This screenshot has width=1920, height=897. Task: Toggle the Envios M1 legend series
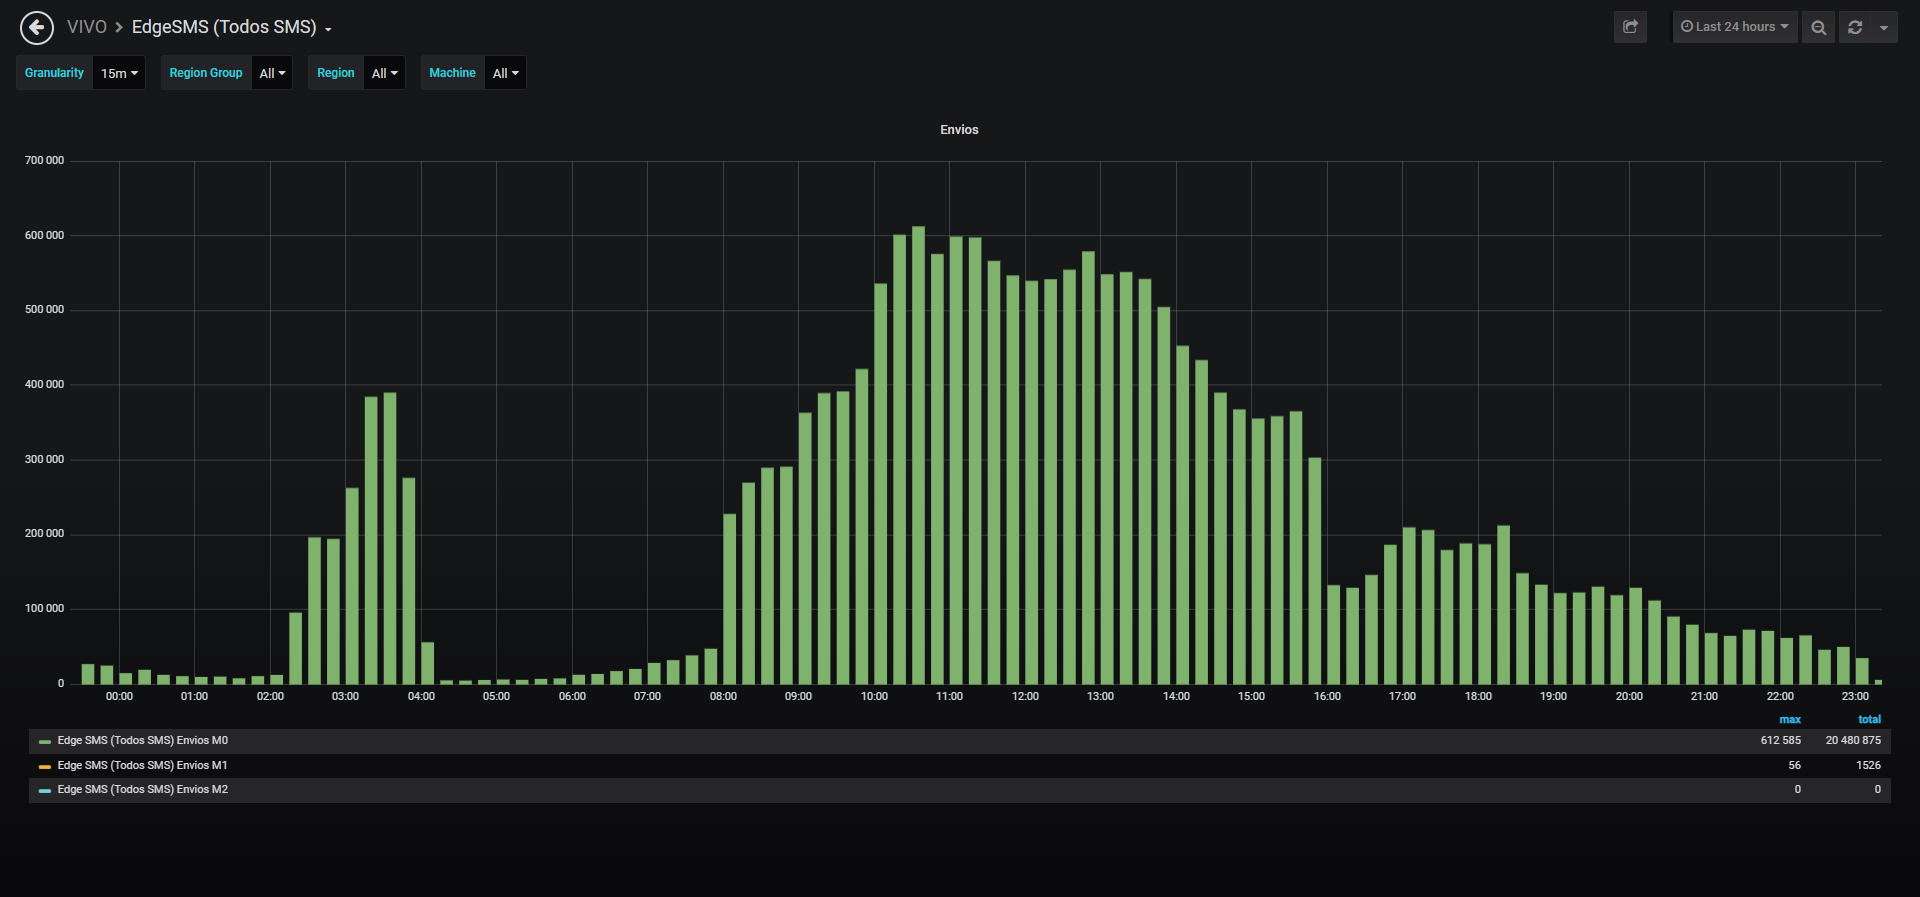pos(143,766)
